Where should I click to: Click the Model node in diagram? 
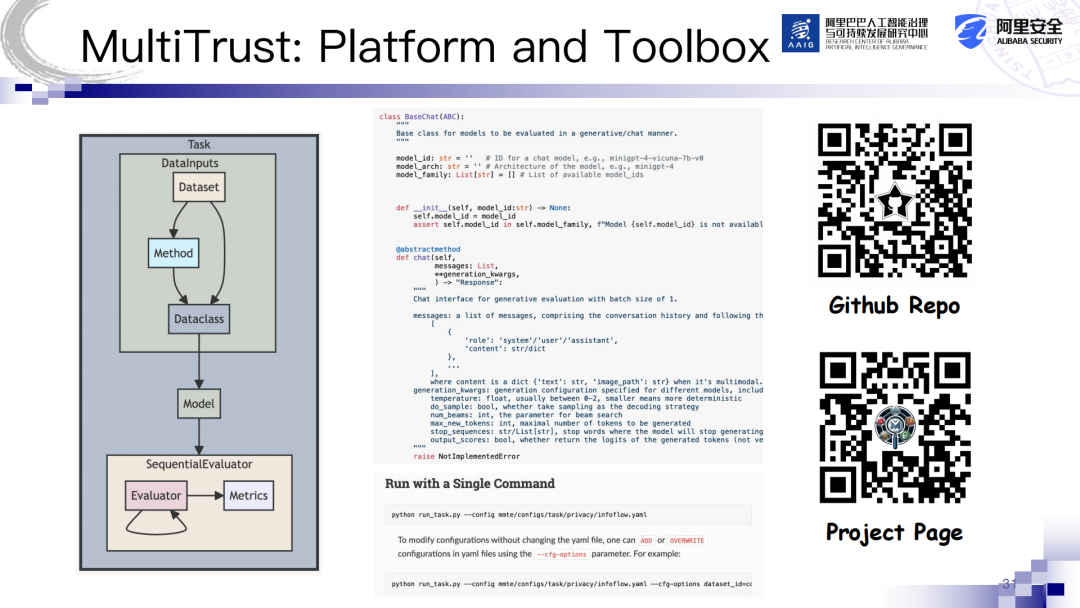click(x=198, y=403)
